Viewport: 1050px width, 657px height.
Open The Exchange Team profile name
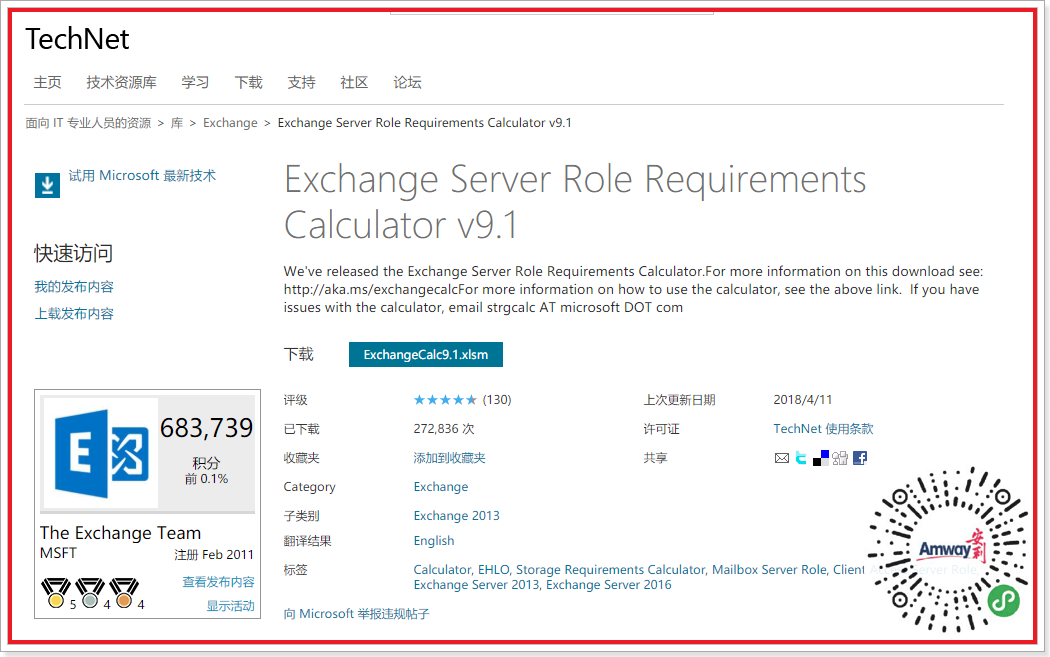(121, 532)
